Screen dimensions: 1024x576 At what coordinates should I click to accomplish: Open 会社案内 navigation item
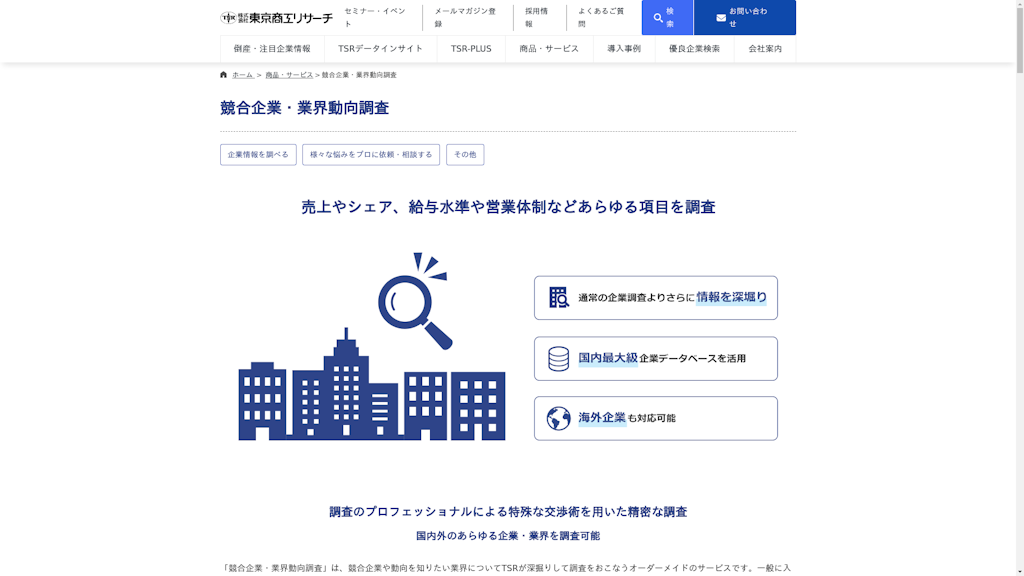coord(765,49)
